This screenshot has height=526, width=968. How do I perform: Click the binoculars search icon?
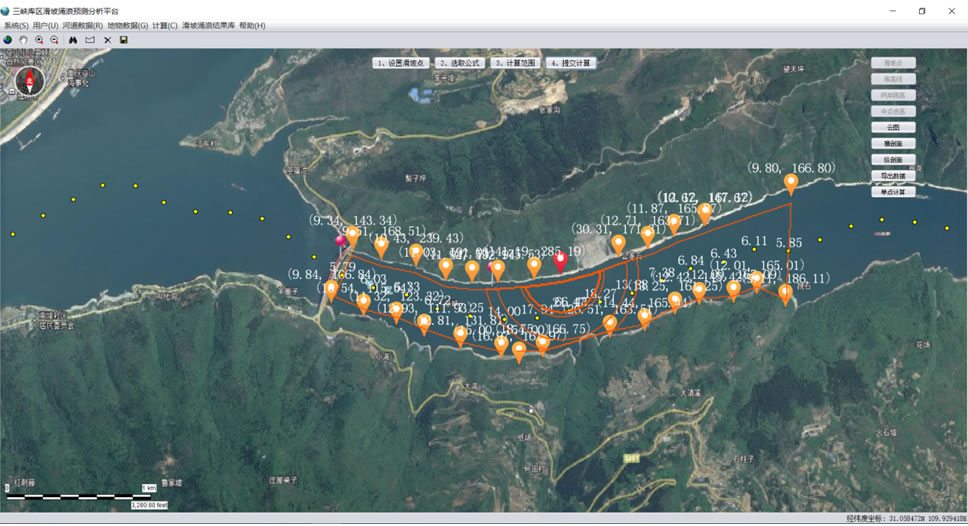tap(73, 40)
